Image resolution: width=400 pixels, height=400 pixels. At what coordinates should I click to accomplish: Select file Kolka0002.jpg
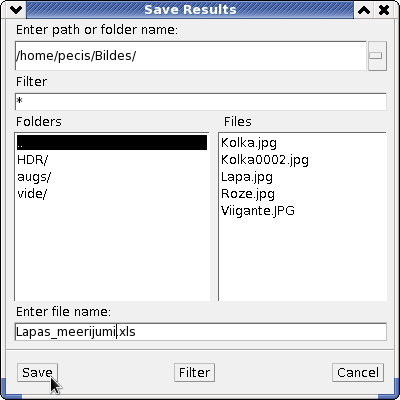coord(265,160)
